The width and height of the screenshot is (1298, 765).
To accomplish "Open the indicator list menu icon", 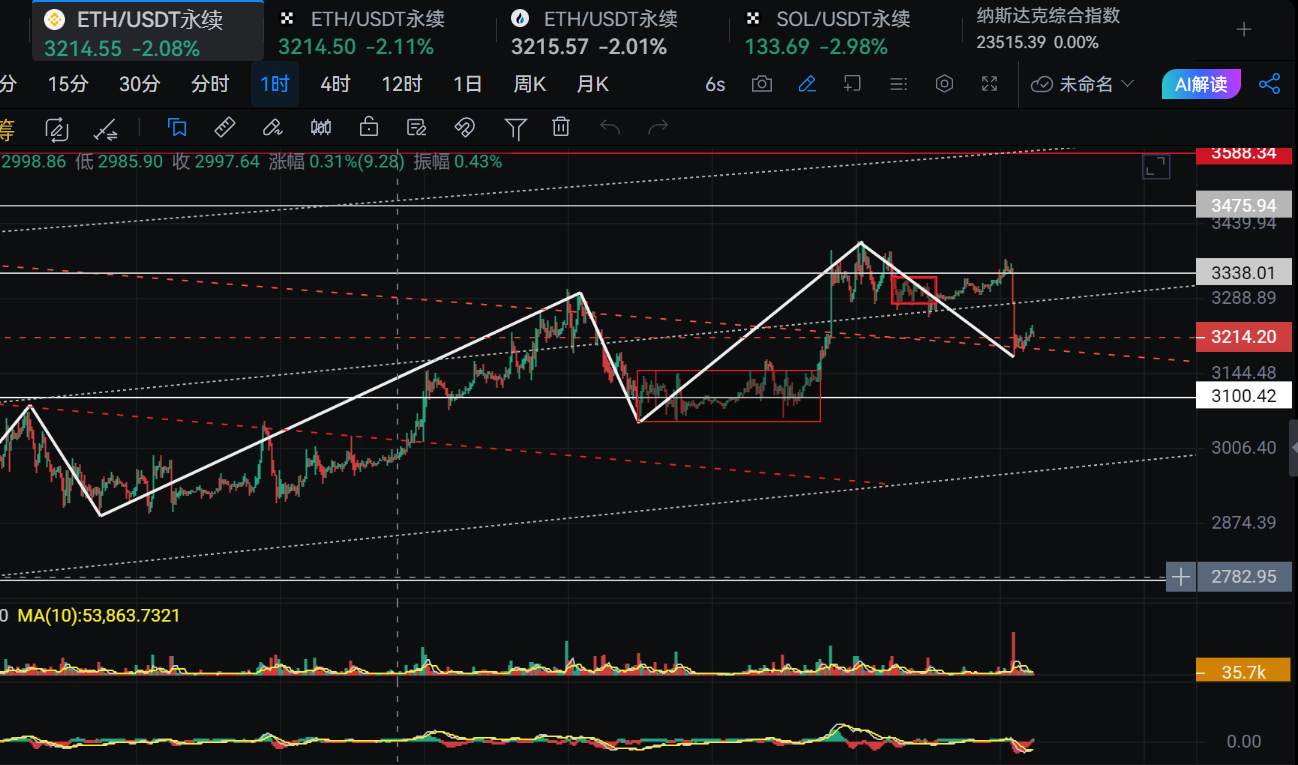I will point(898,84).
